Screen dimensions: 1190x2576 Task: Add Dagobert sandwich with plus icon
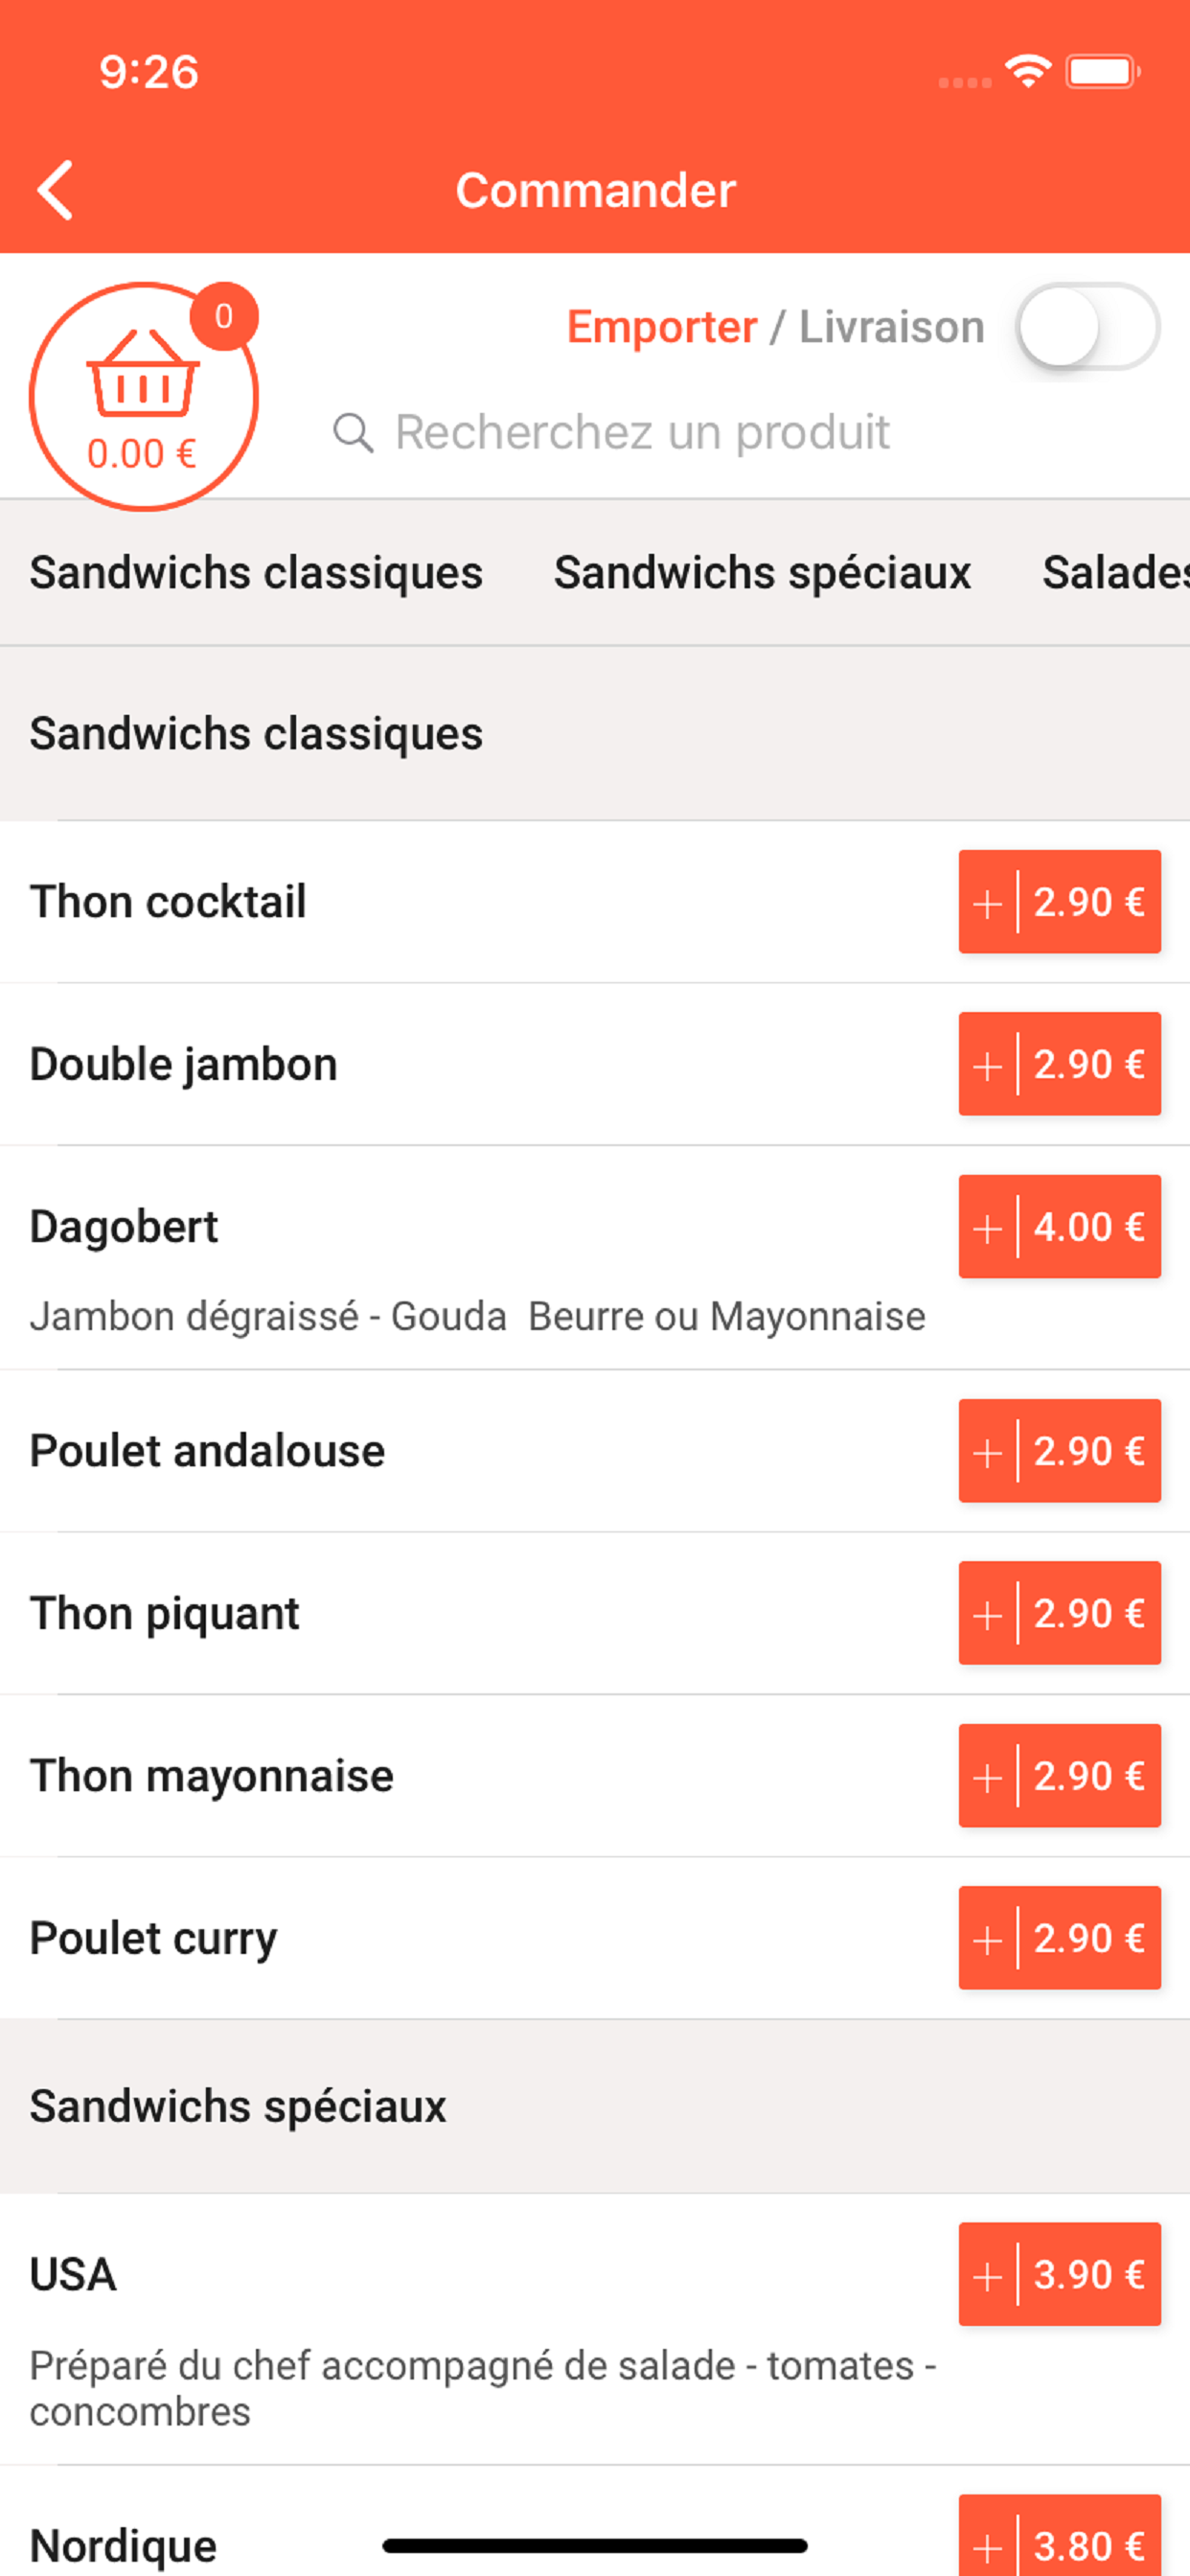pyautogui.click(x=987, y=1227)
